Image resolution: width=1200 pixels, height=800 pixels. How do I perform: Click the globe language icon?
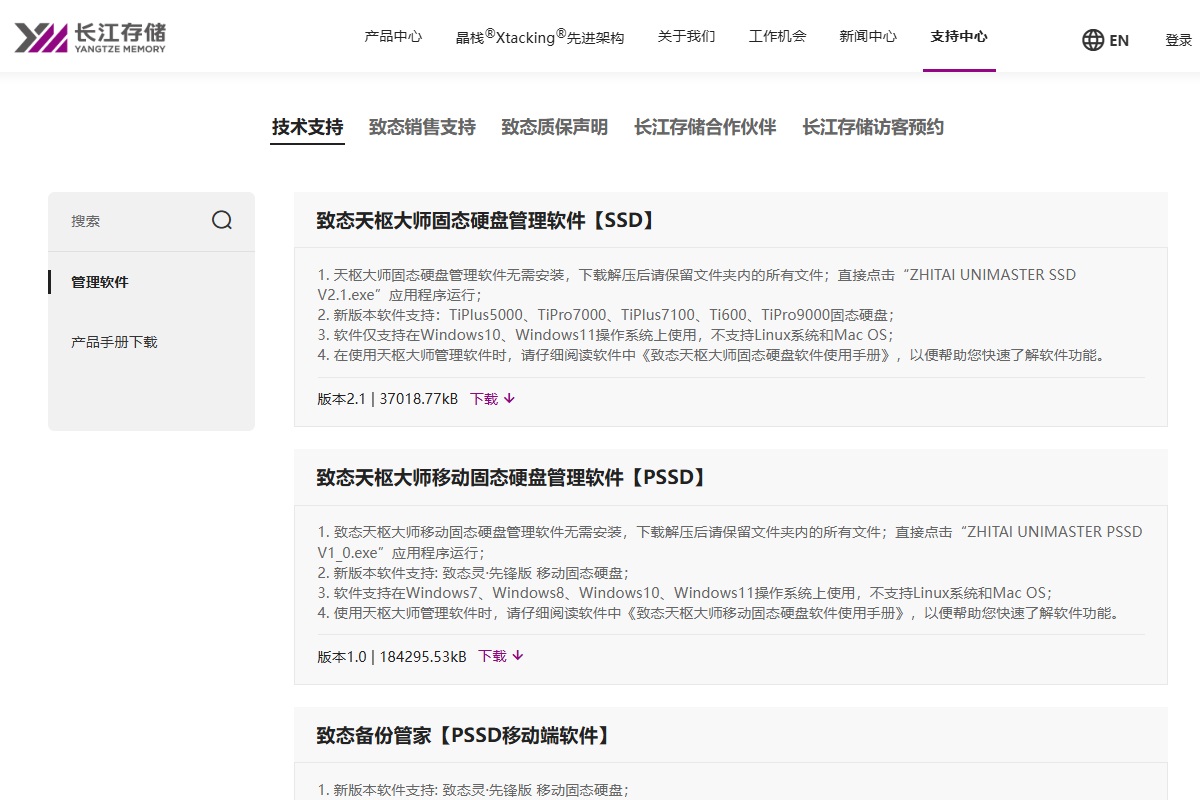click(1093, 40)
